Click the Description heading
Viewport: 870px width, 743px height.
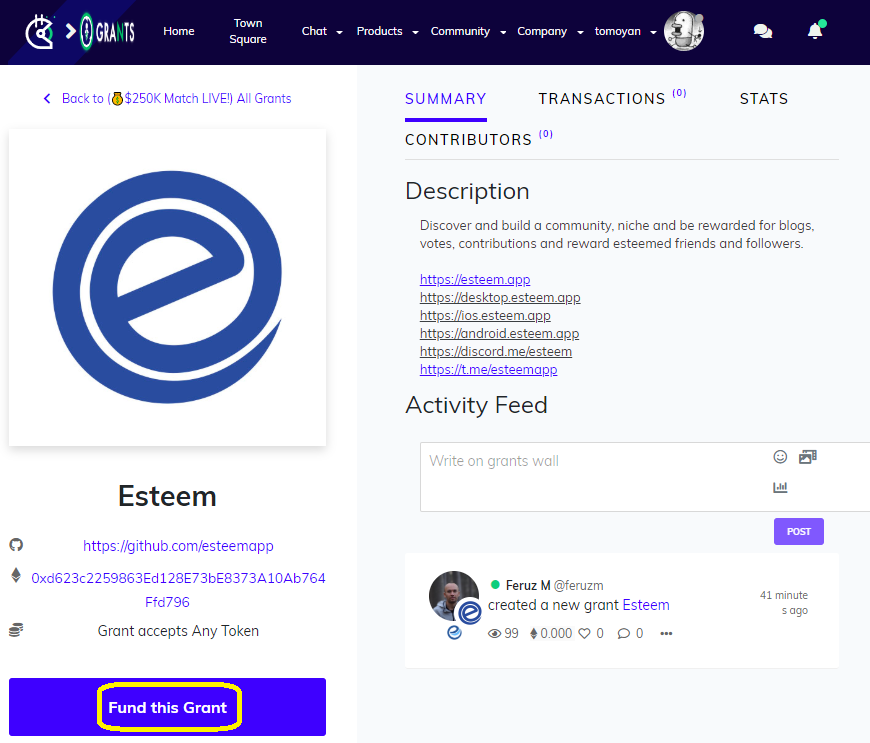(x=467, y=191)
